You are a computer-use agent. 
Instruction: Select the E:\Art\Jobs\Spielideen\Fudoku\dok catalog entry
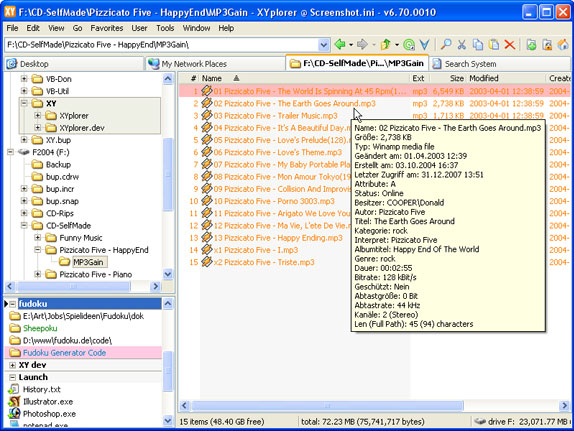[83, 316]
